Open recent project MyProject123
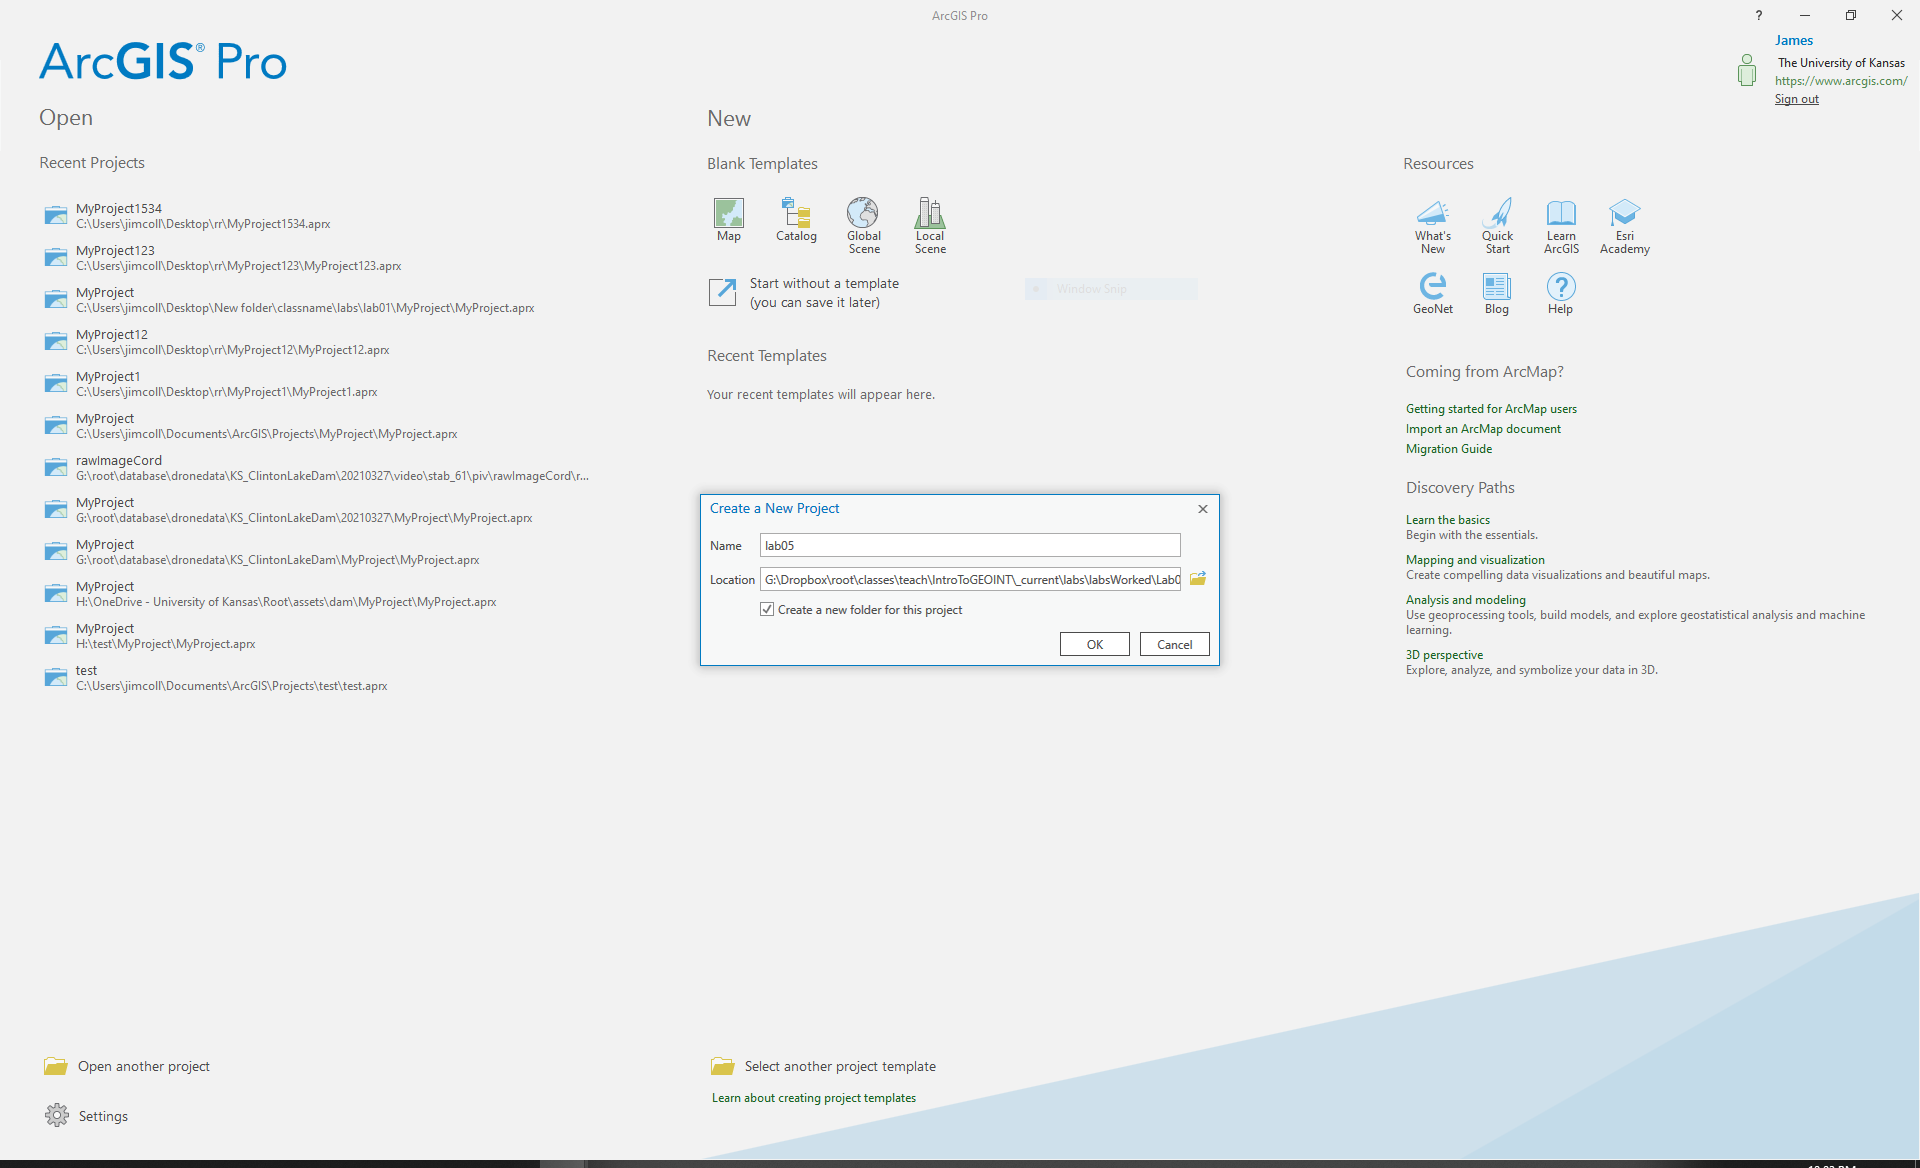 click(x=239, y=258)
